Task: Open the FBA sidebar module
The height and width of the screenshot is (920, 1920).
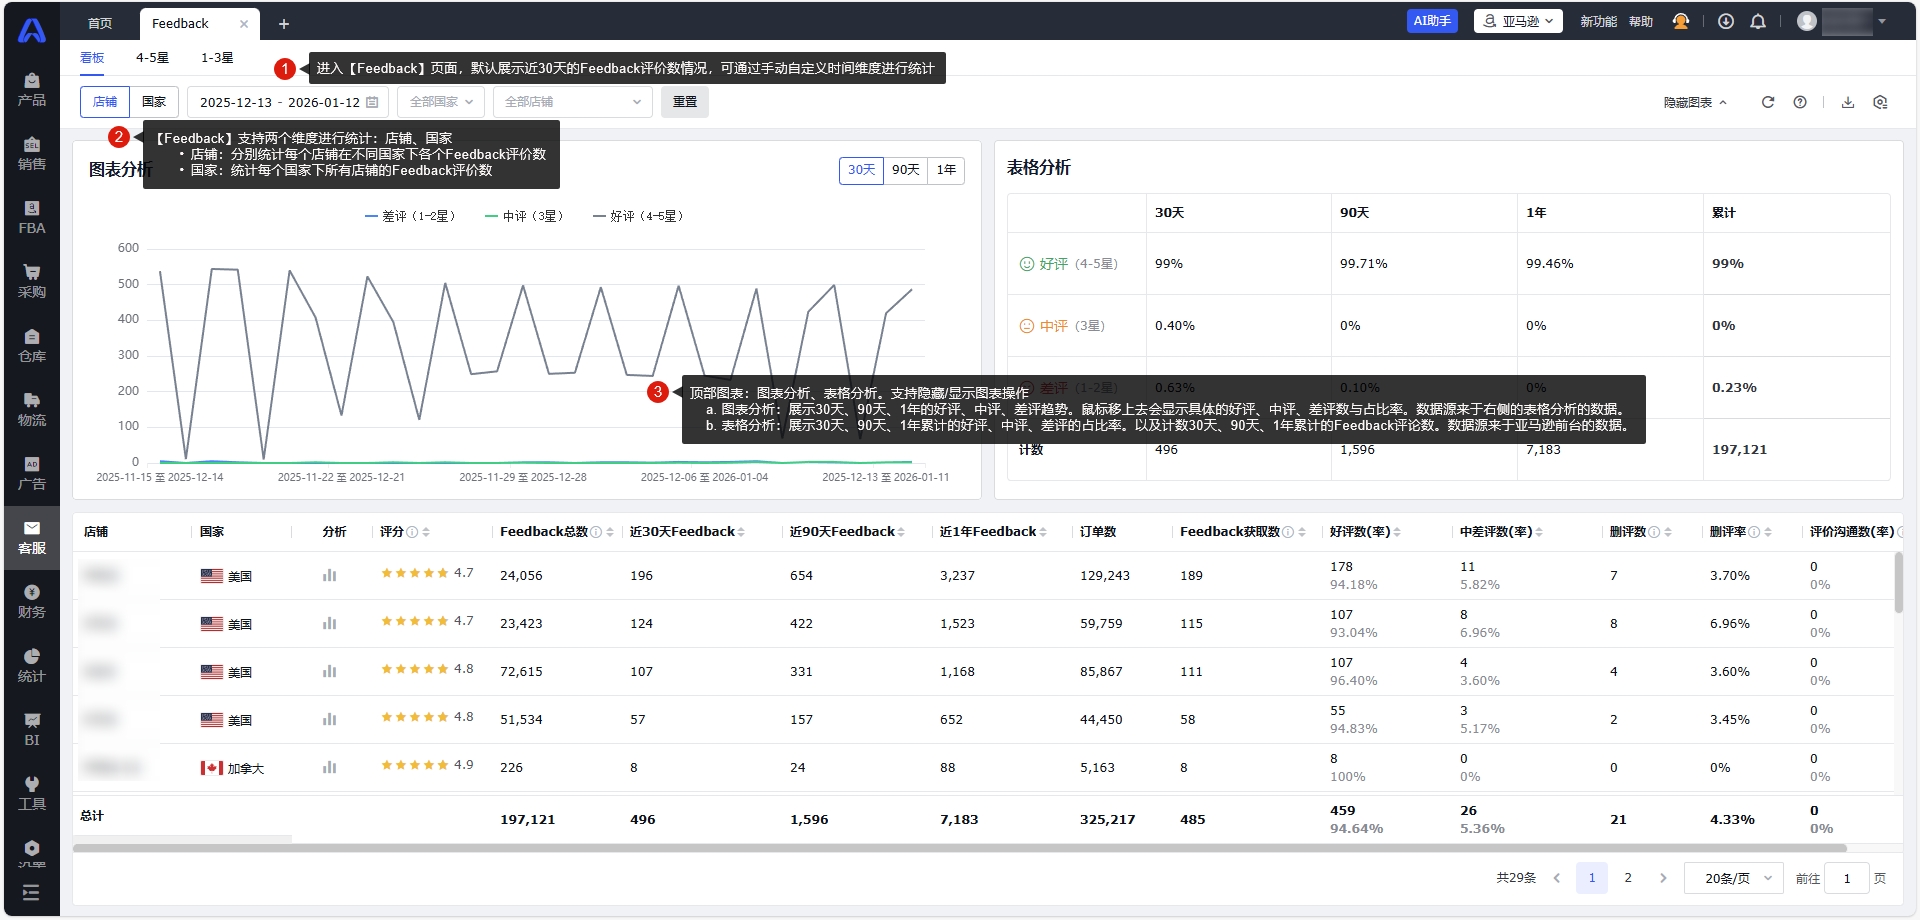Action: [32, 217]
